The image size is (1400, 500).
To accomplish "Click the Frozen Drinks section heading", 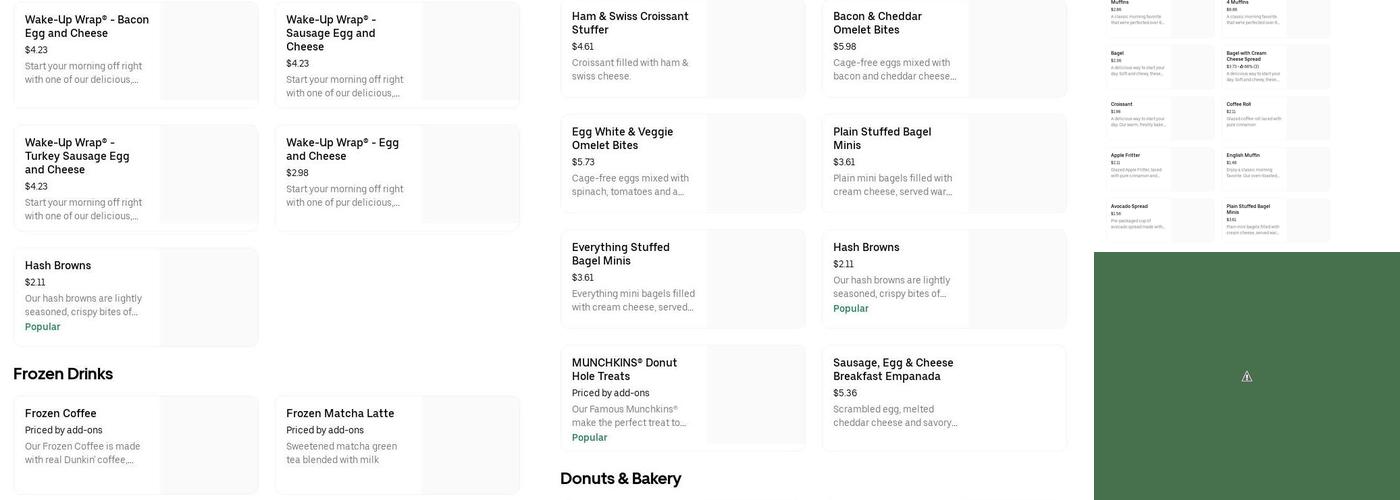I will [x=63, y=374].
